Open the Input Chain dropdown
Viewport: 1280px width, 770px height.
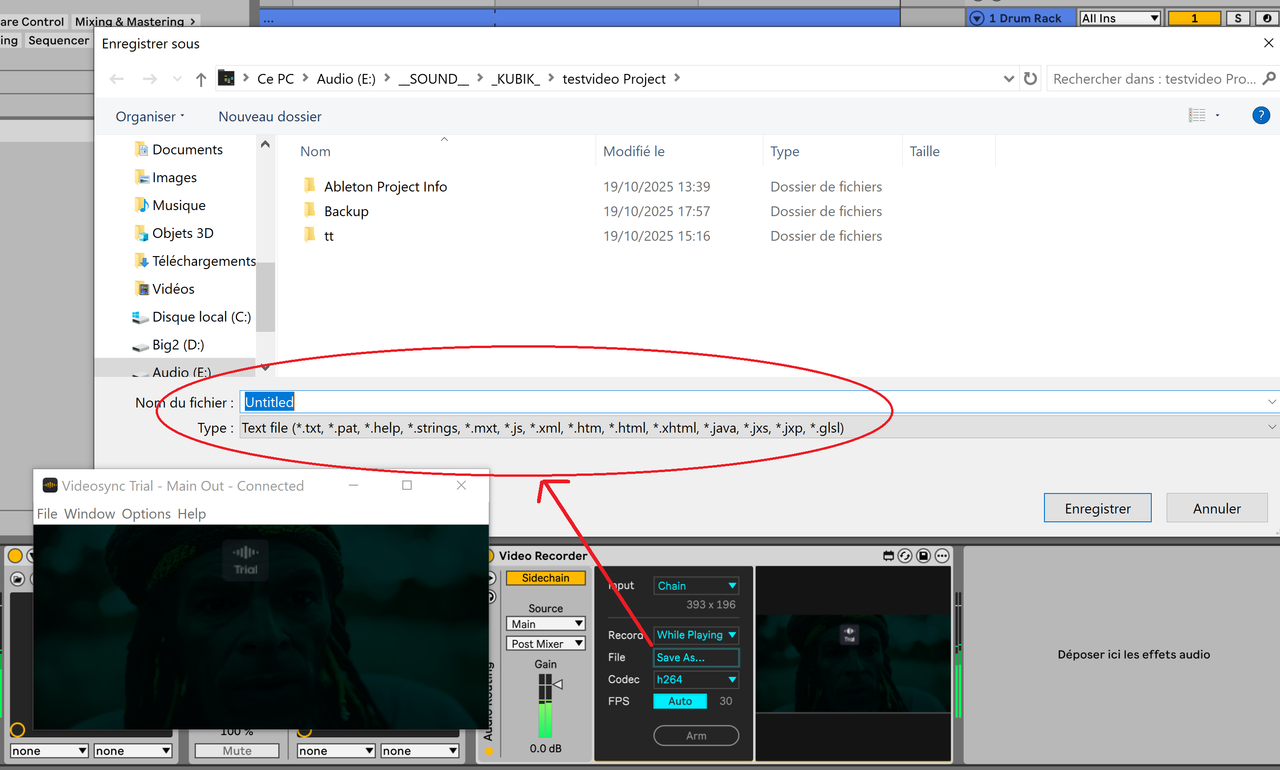(696, 586)
